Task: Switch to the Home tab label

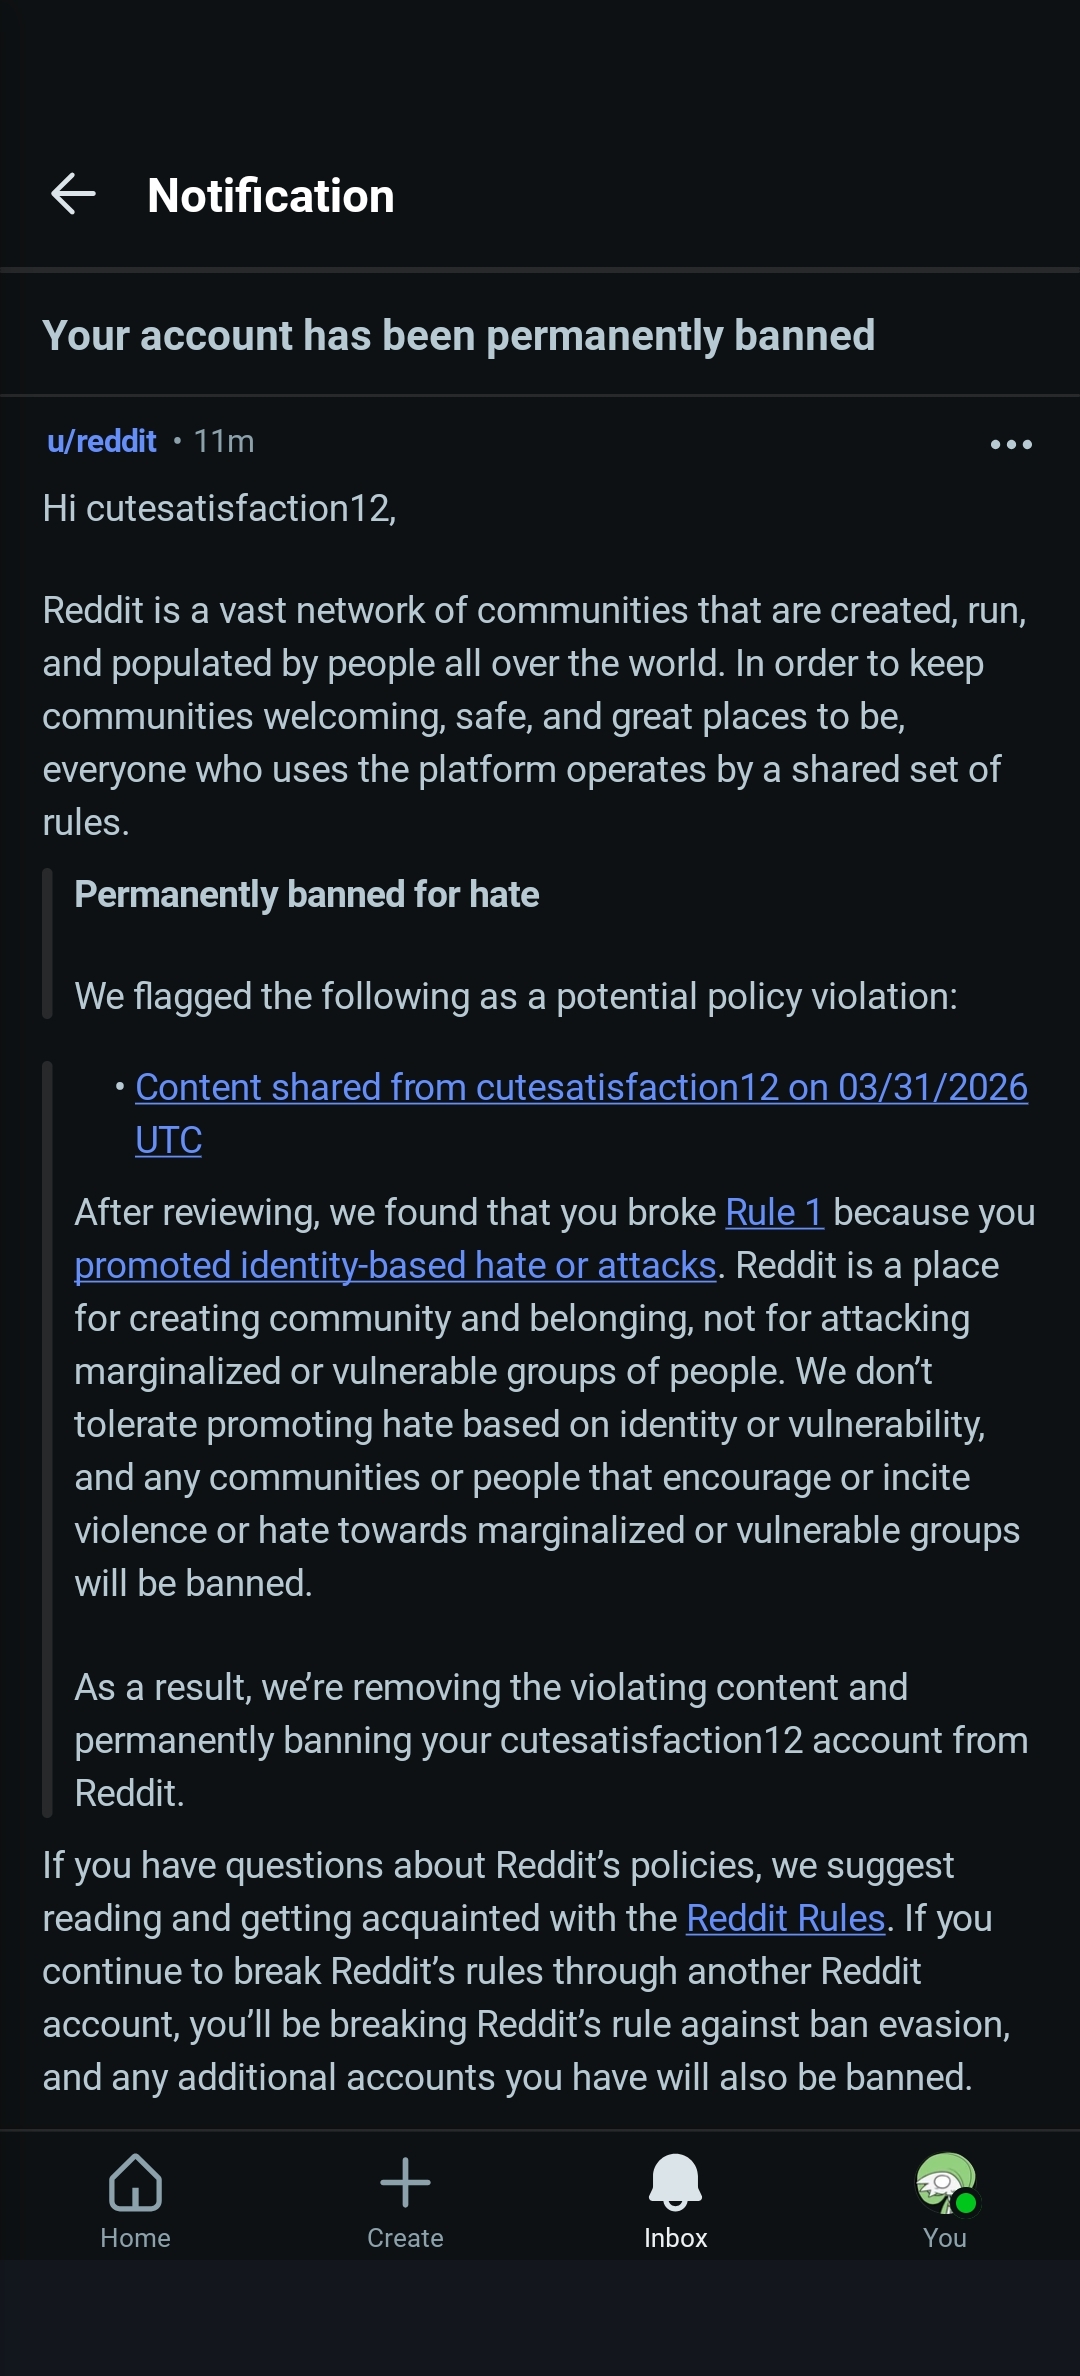Action: pyautogui.click(x=135, y=2238)
